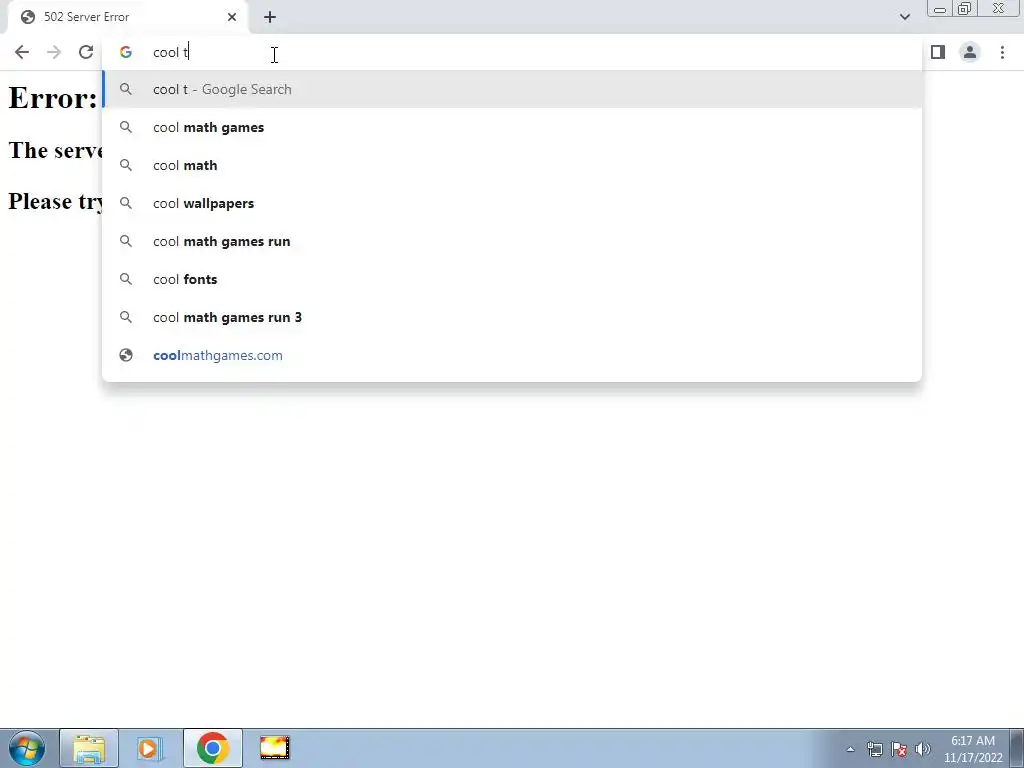
Task: Pick 'cool math games run 3' suggestion
Action: 513,317
